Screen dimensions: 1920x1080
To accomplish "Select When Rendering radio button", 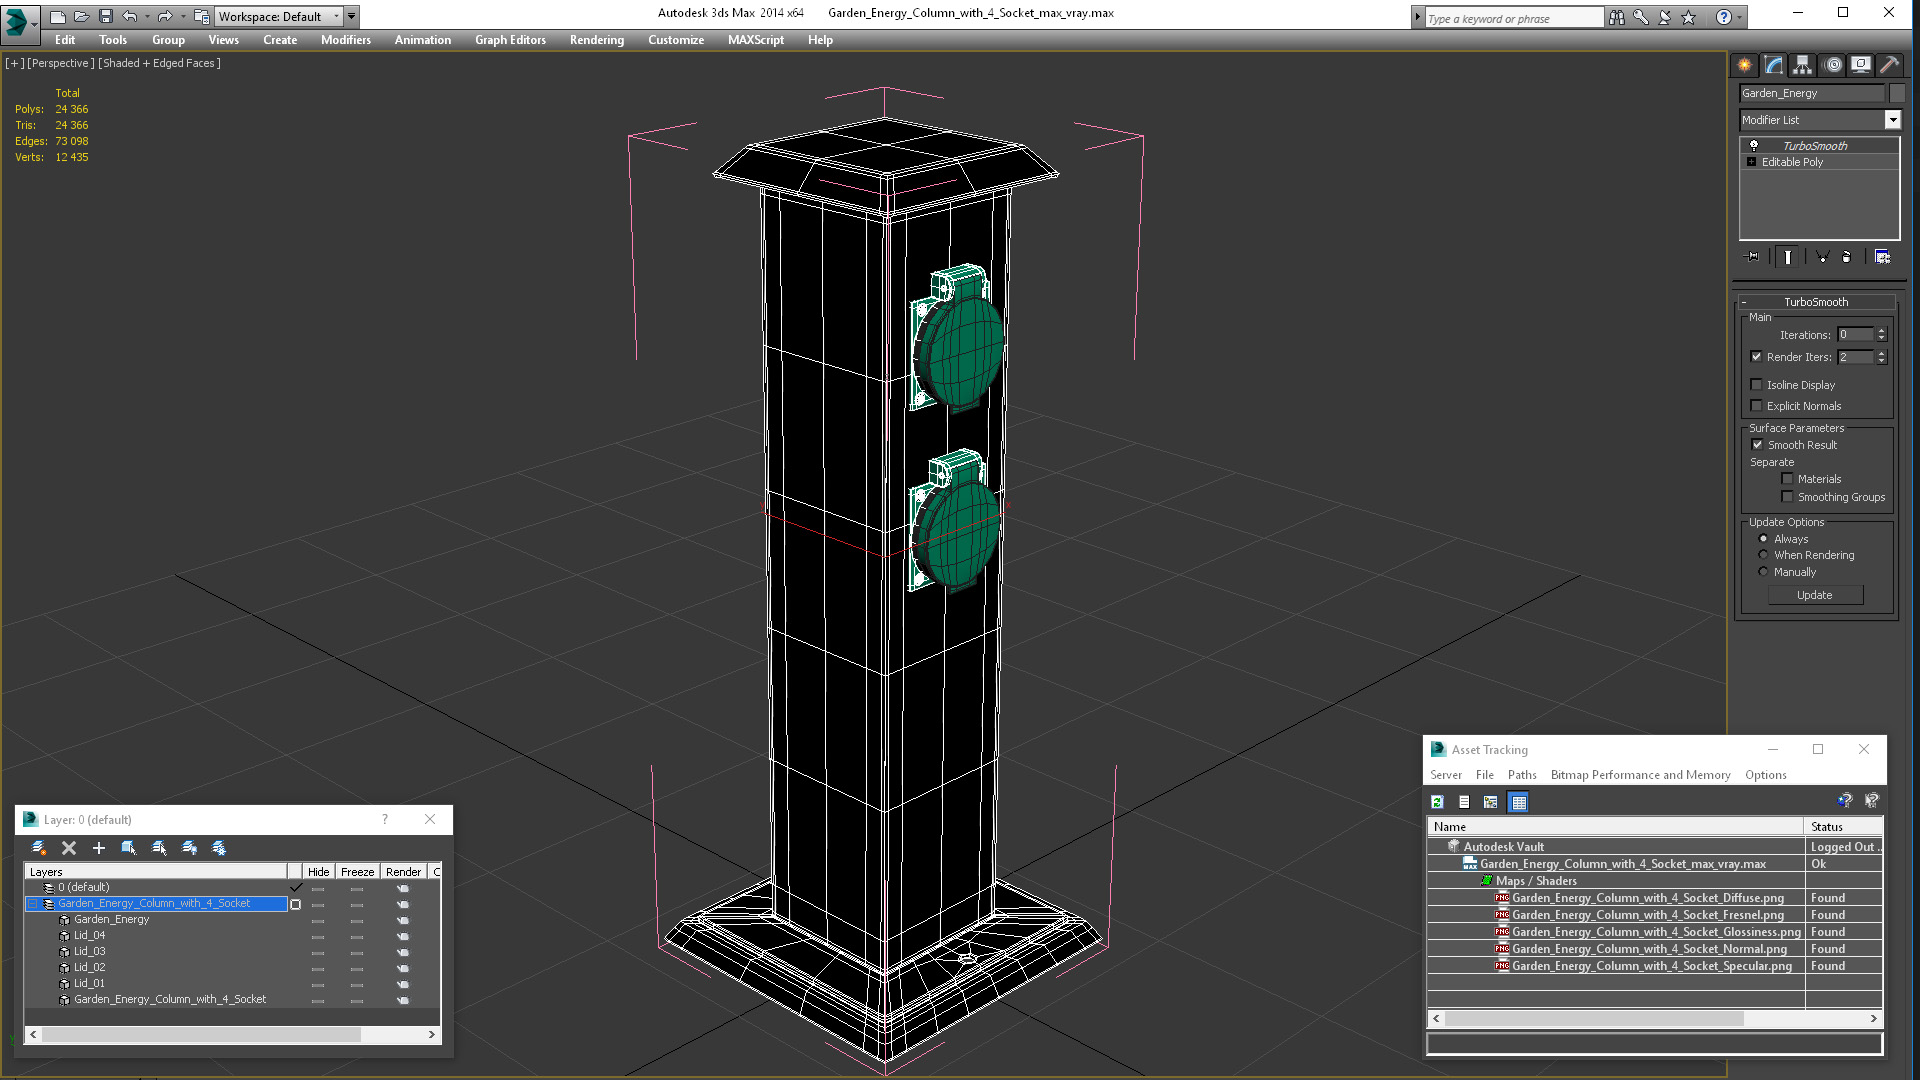I will [x=1764, y=555].
